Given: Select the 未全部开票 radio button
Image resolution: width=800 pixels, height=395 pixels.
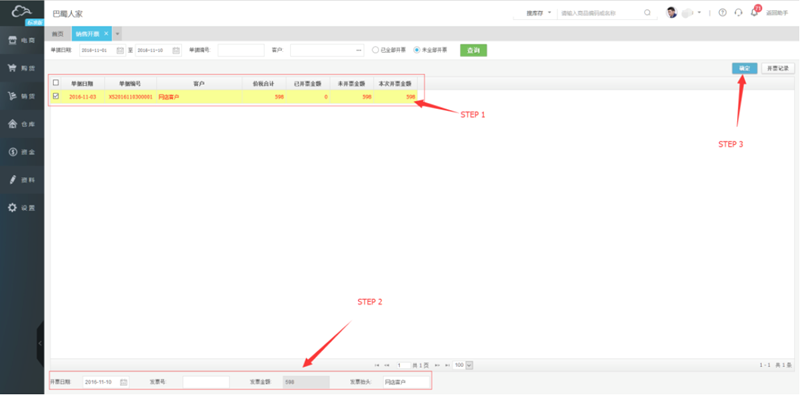Looking at the screenshot, I should (x=417, y=50).
